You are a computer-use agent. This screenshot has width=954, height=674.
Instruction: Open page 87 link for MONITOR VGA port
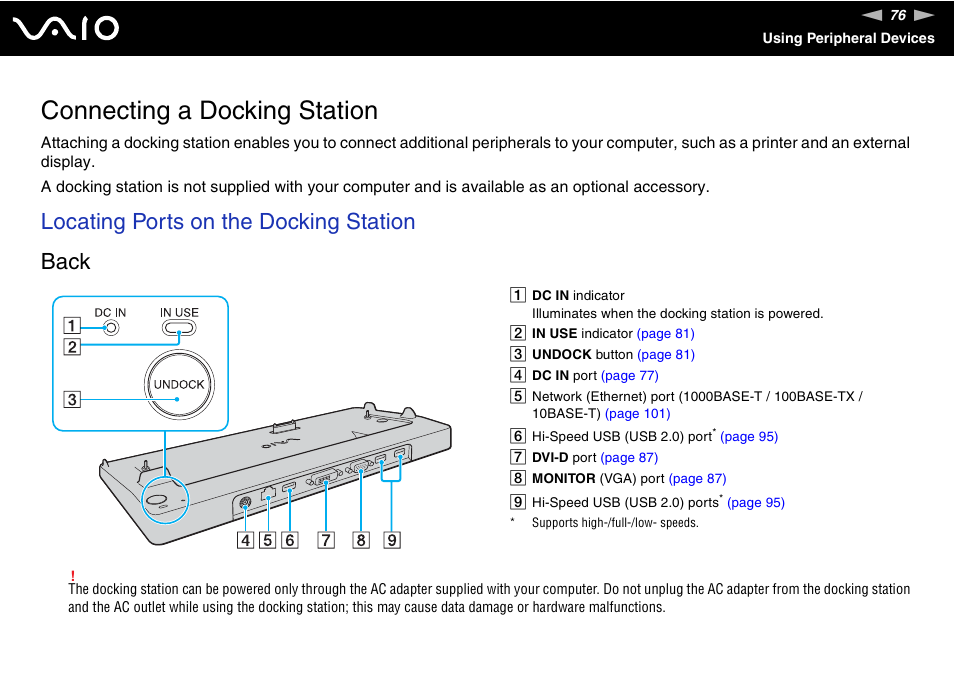point(697,479)
